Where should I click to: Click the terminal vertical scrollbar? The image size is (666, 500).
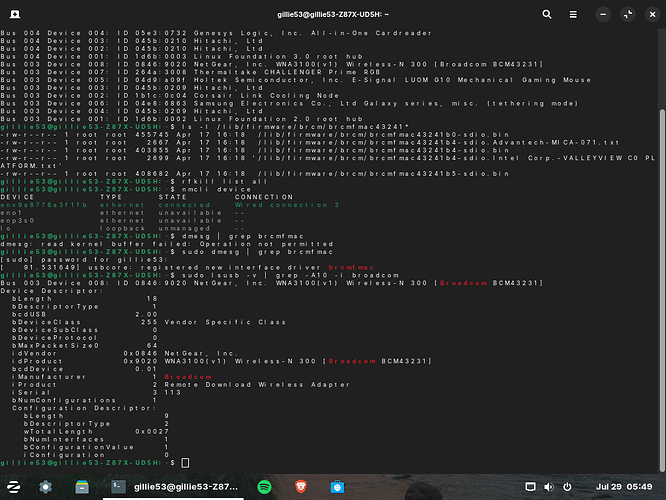662,291
